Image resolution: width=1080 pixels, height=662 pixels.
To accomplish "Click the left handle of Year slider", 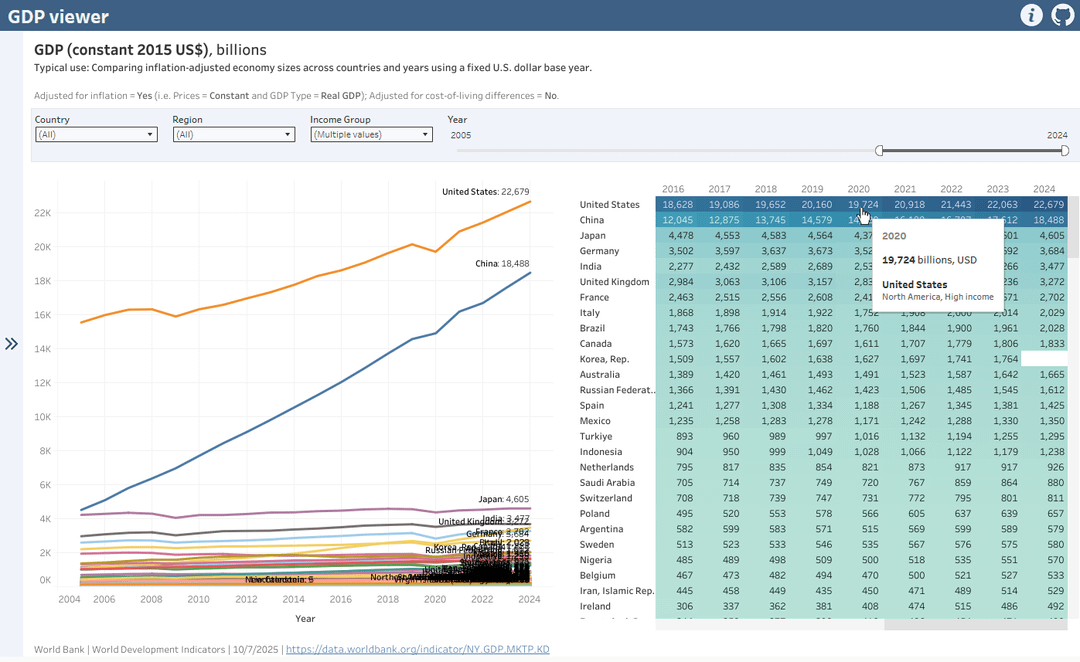I will 879,150.
